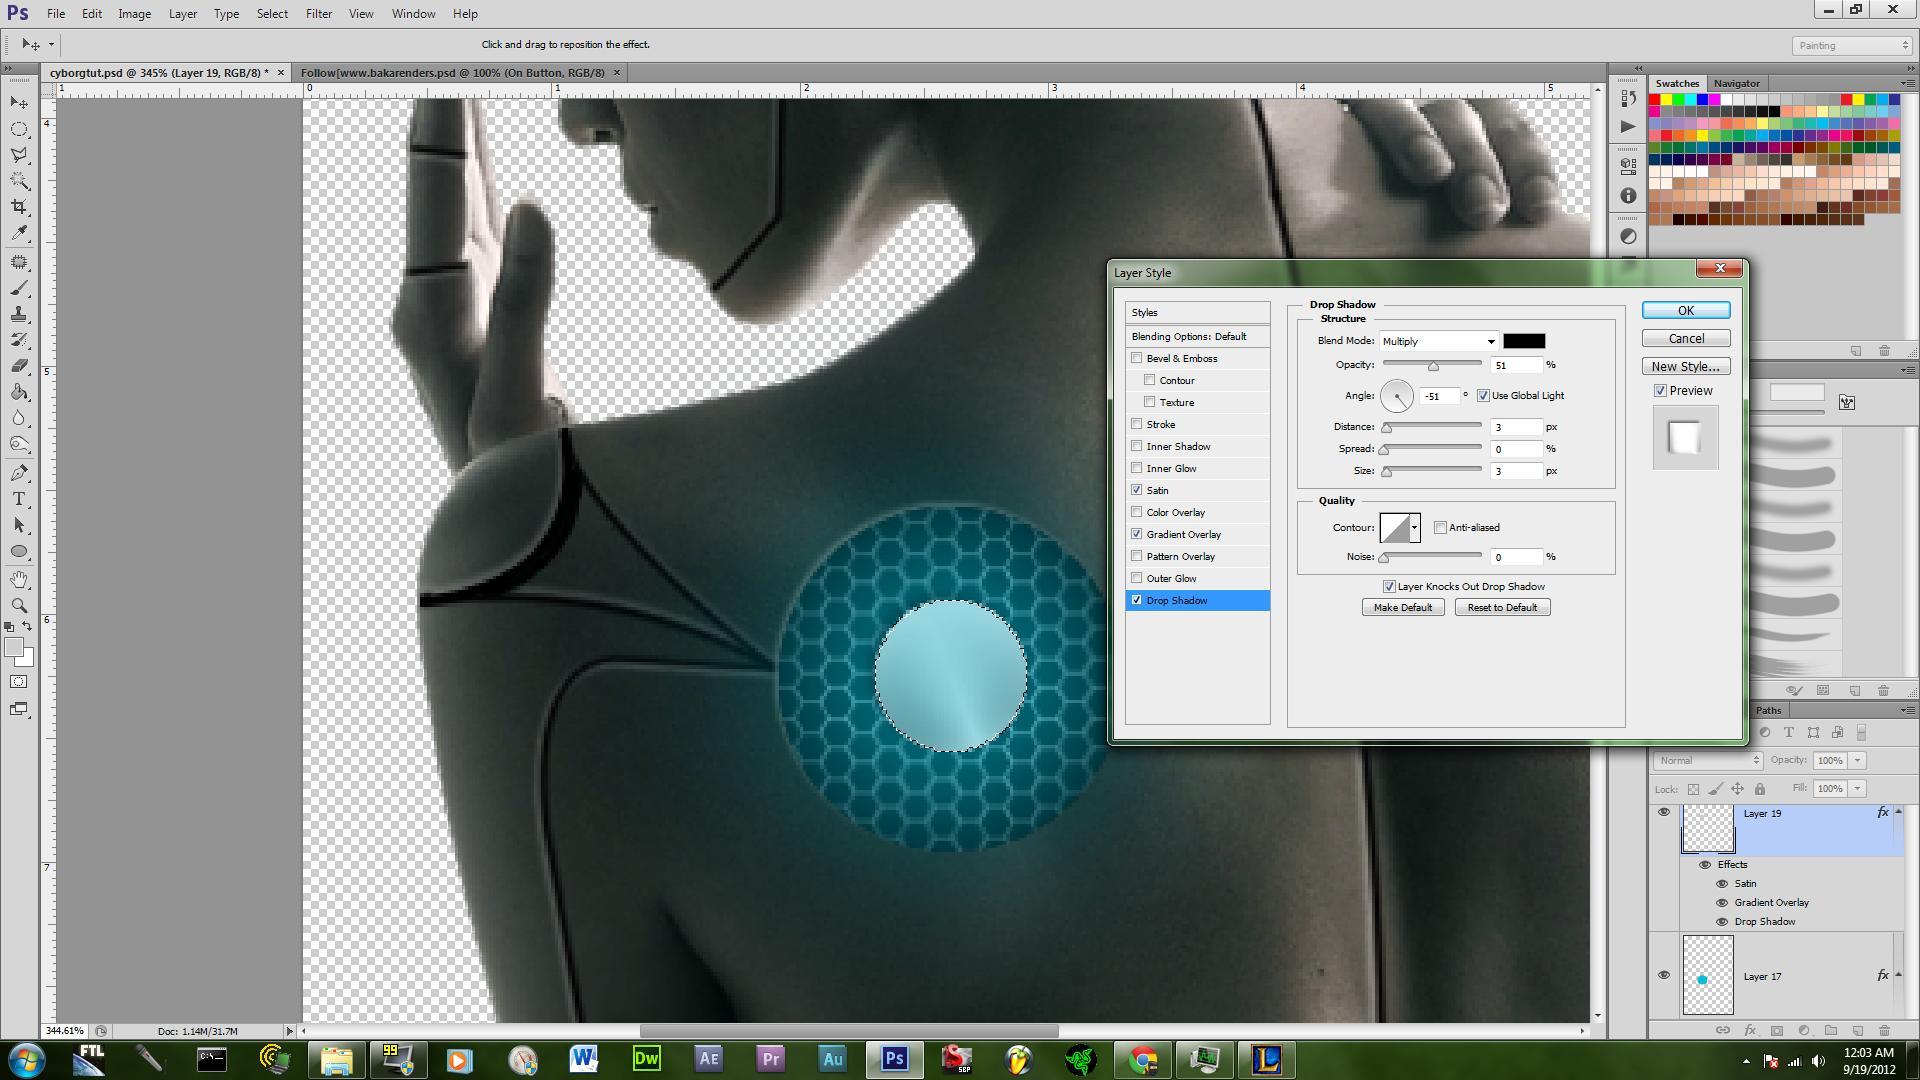Open the layer Fill 100% dropdown
Screen dimensions: 1920x1080
pyautogui.click(x=1857, y=788)
